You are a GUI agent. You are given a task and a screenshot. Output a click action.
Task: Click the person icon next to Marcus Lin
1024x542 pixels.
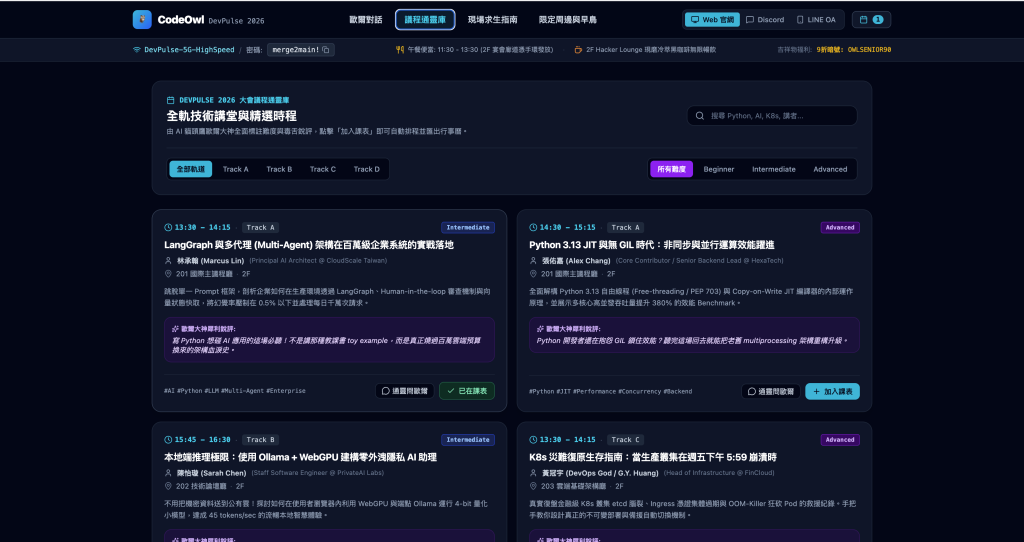168,261
